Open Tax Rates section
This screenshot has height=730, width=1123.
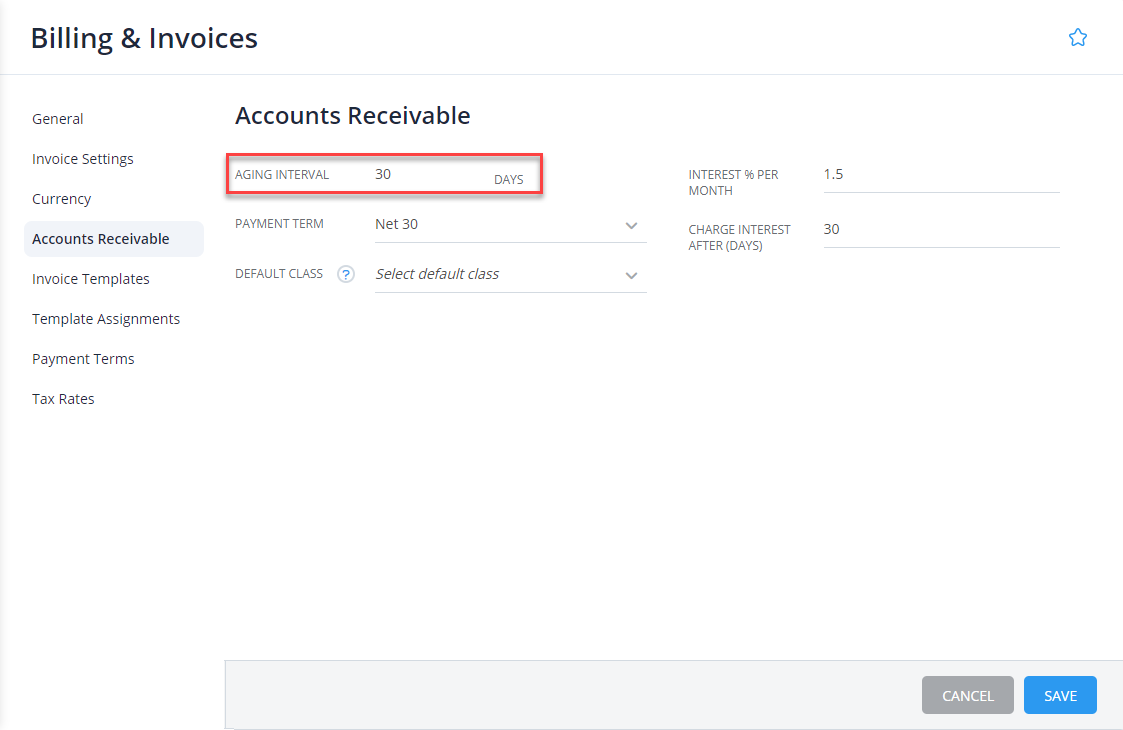(x=63, y=399)
